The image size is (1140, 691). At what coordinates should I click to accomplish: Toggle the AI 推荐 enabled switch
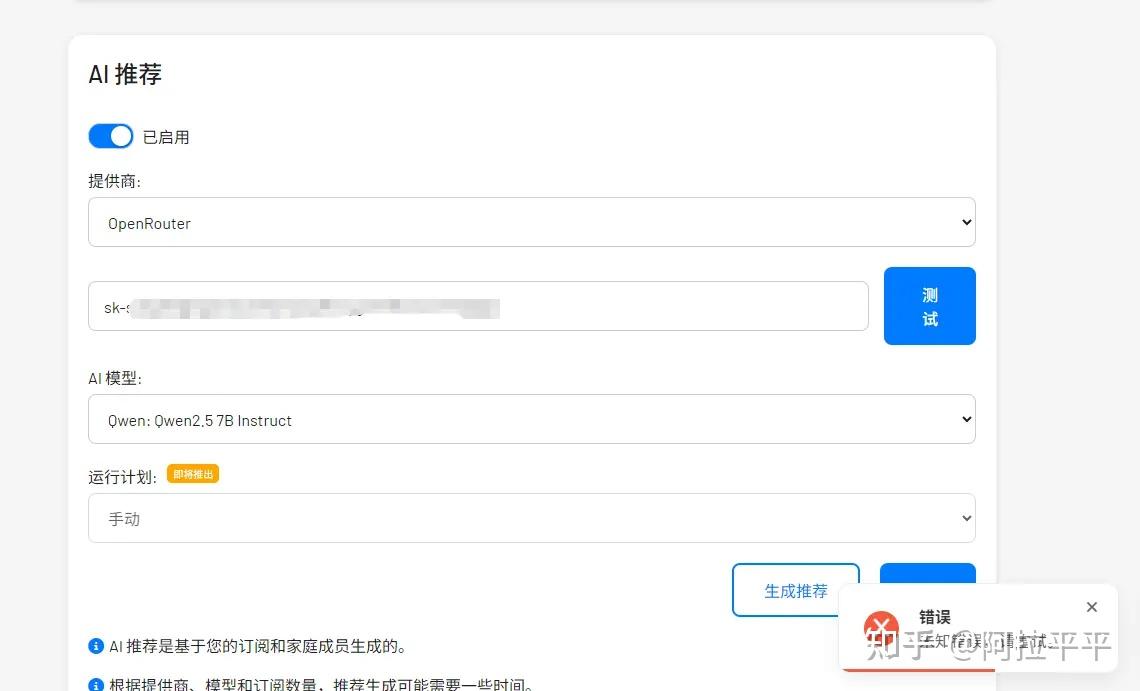point(110,136)
